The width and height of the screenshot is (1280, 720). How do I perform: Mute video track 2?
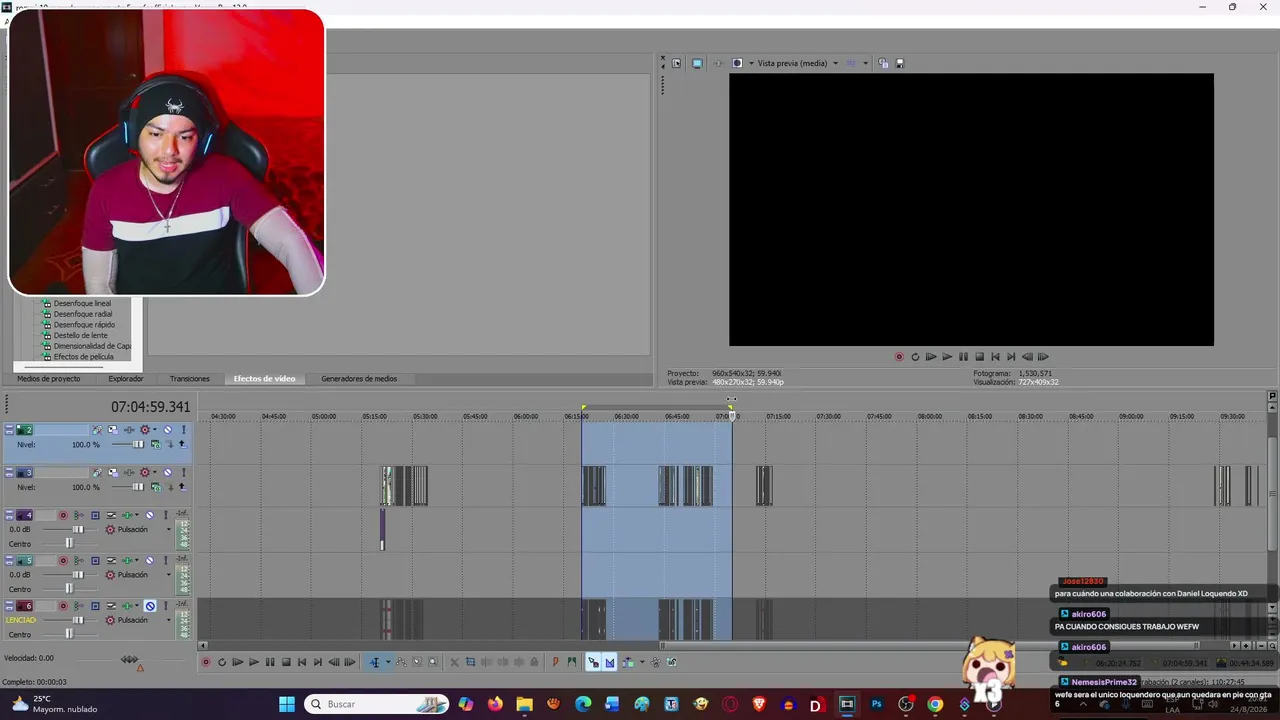(167, 430)
